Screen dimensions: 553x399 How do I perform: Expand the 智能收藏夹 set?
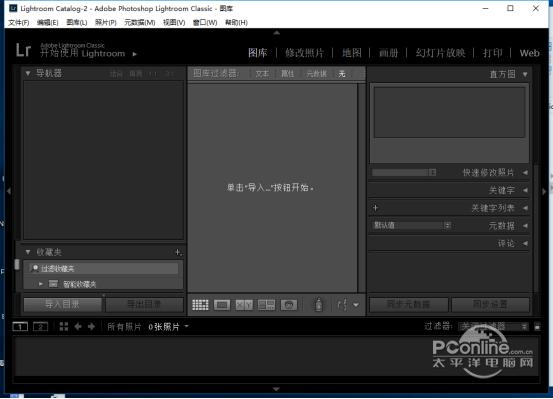pyautogui.click(x=41, y=284)
